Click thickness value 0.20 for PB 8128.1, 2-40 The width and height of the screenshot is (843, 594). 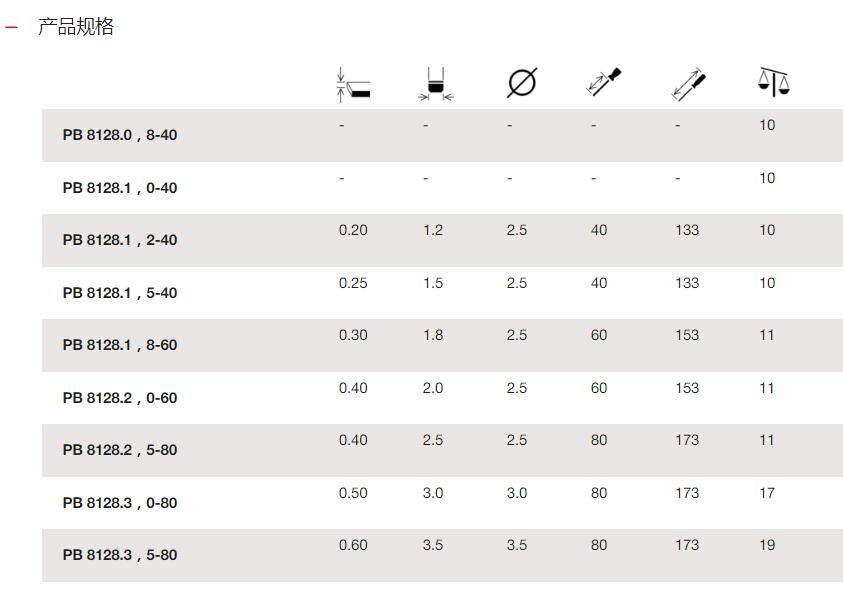point(353,230)
